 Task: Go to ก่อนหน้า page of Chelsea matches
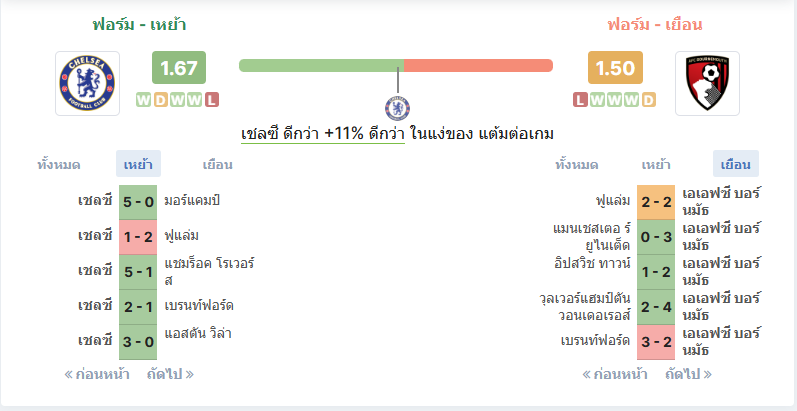point(97,375)
